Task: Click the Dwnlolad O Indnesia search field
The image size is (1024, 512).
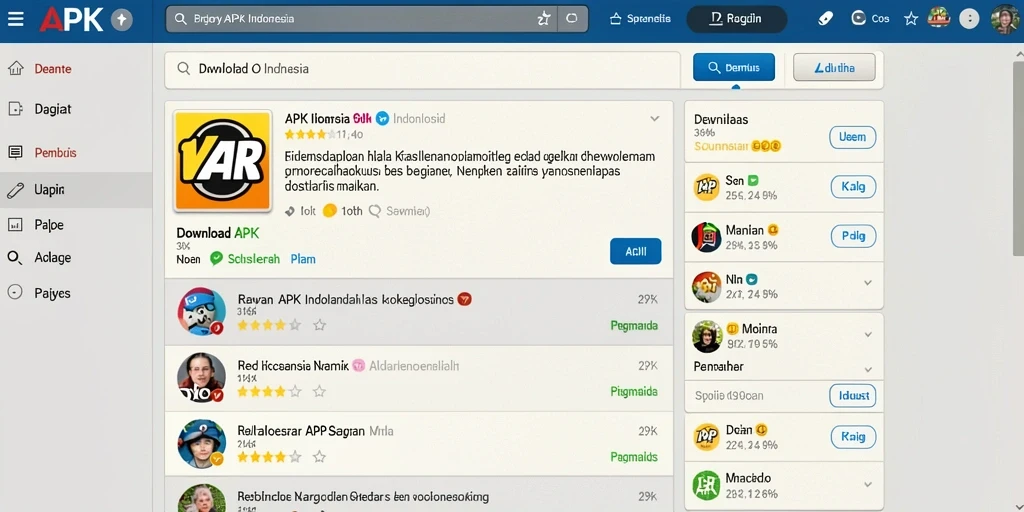Action: (x=422, y=69)
